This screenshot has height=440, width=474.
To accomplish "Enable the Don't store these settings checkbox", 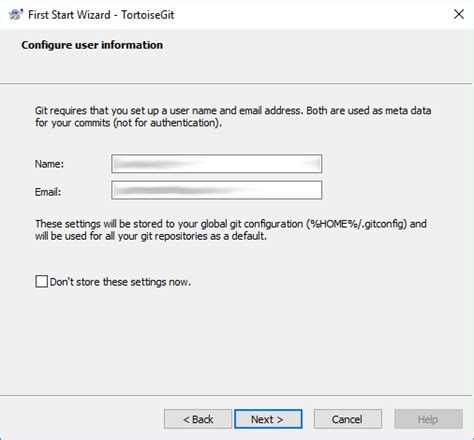I will pyautogui.click(x=42, y=281).
